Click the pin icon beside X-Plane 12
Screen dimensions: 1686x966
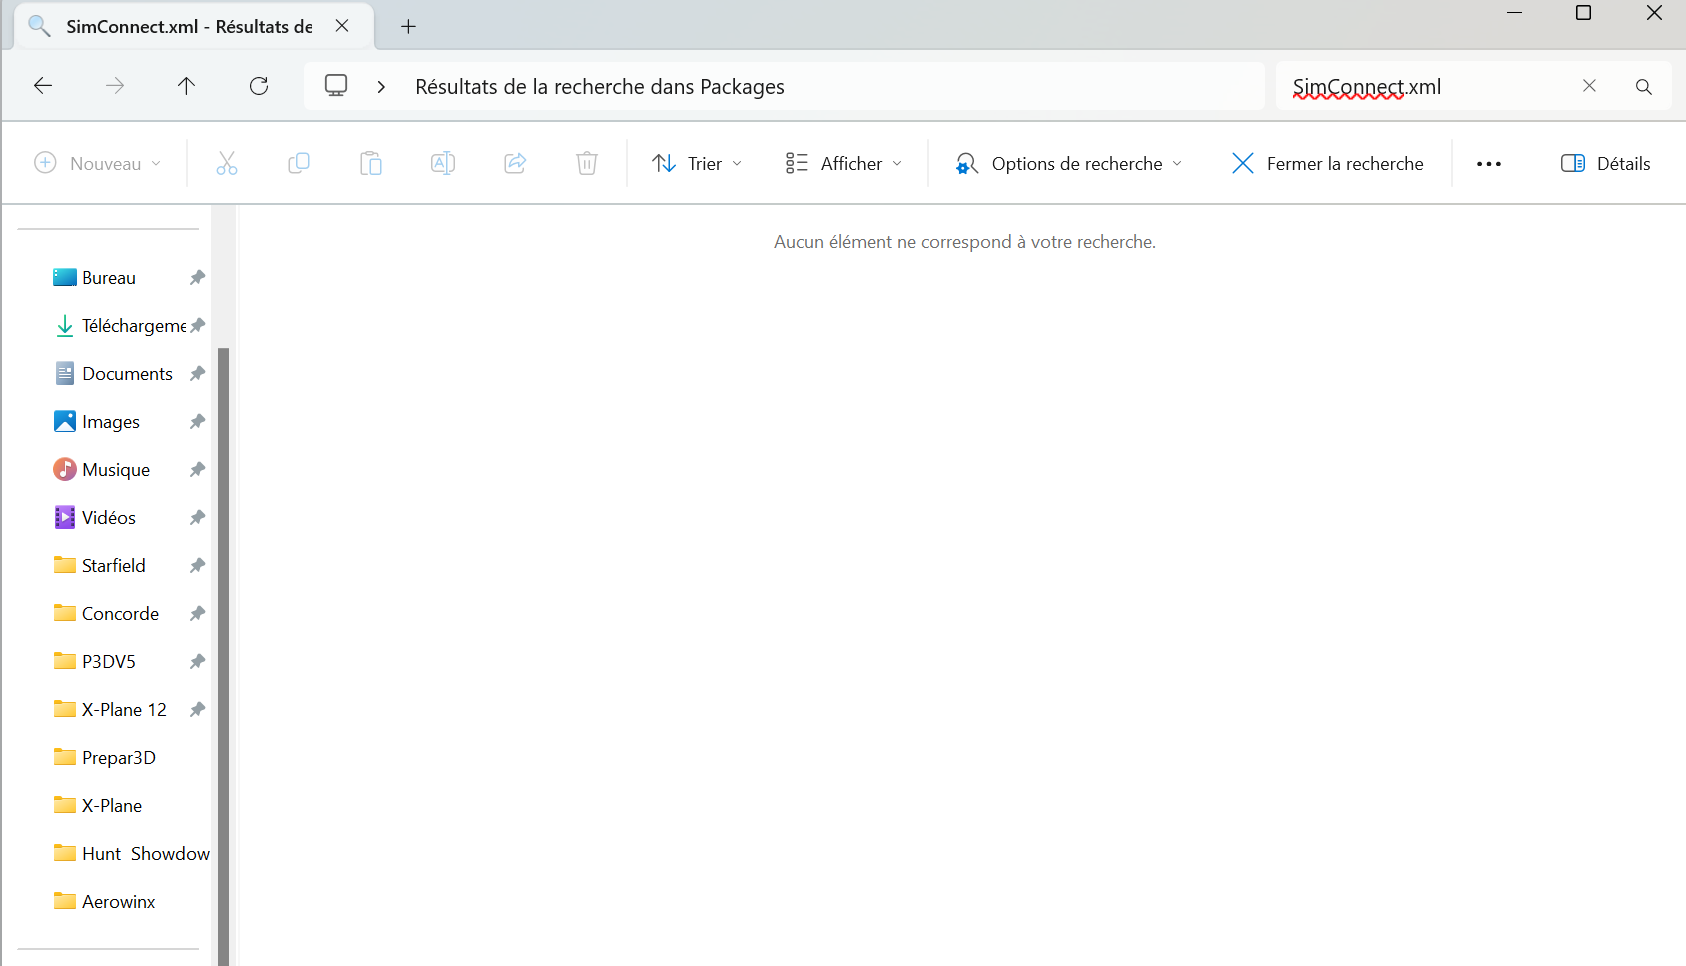tap(198, 710)
